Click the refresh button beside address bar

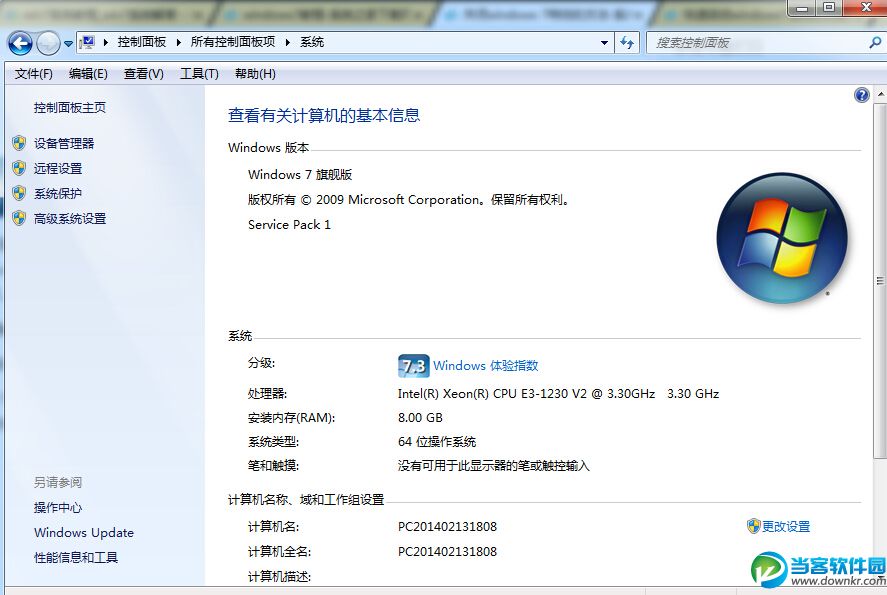point(627,42)
